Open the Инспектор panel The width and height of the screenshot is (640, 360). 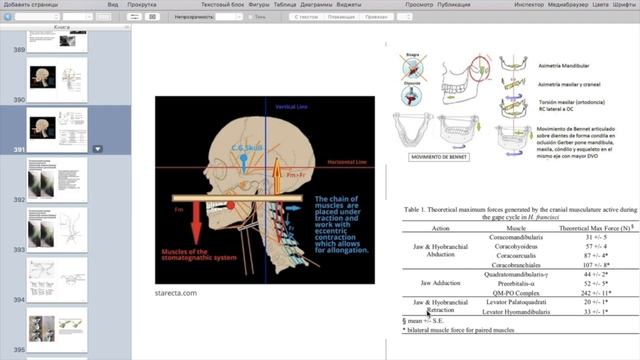[x=529, y=4]
